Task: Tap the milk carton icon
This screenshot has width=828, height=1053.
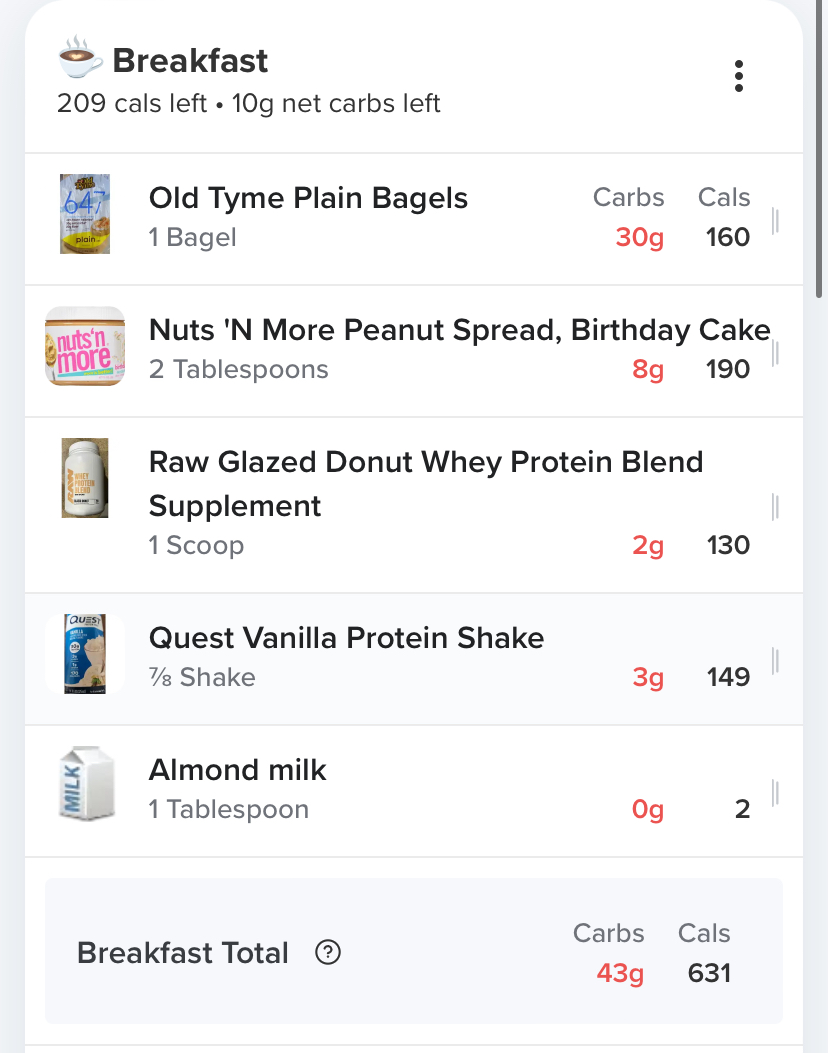Action: [84, 787]
